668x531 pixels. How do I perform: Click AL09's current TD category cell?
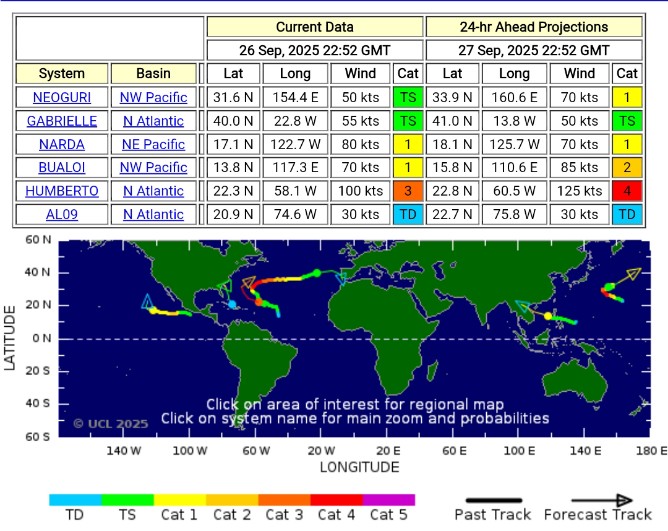point(408,214)
